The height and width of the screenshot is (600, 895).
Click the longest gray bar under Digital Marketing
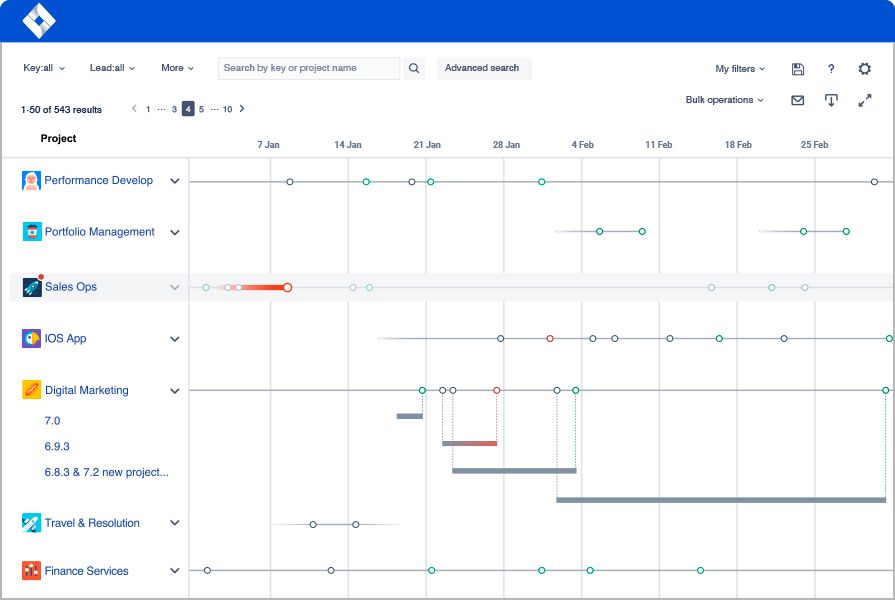click(721, 500)
